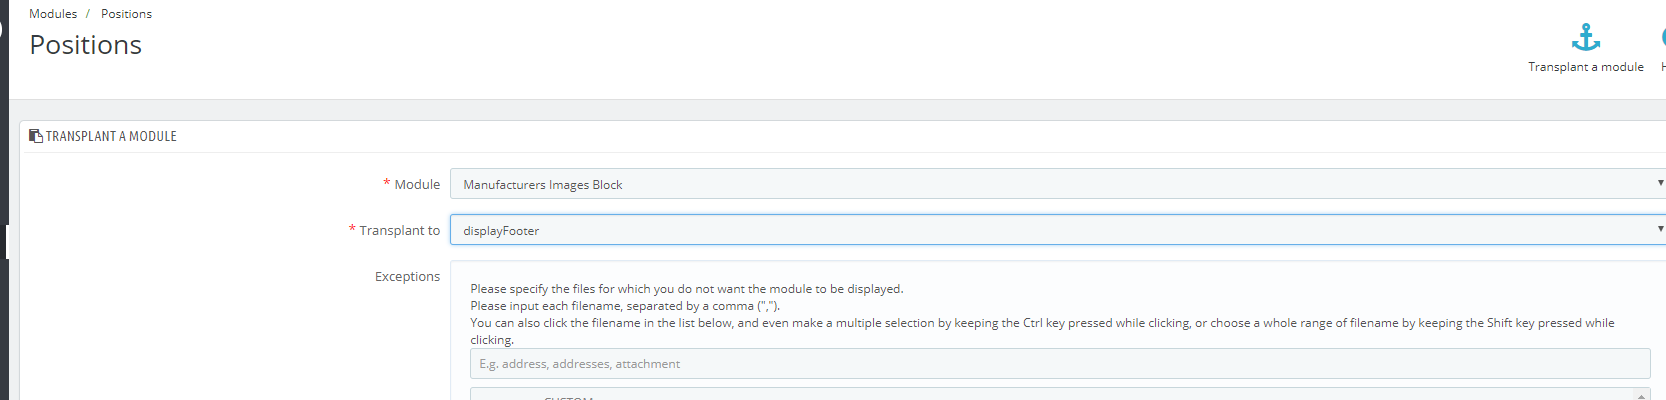Click the anchor icon for transplanting modules
This screenshot has width=1666, height=400.
(1585, 38)
